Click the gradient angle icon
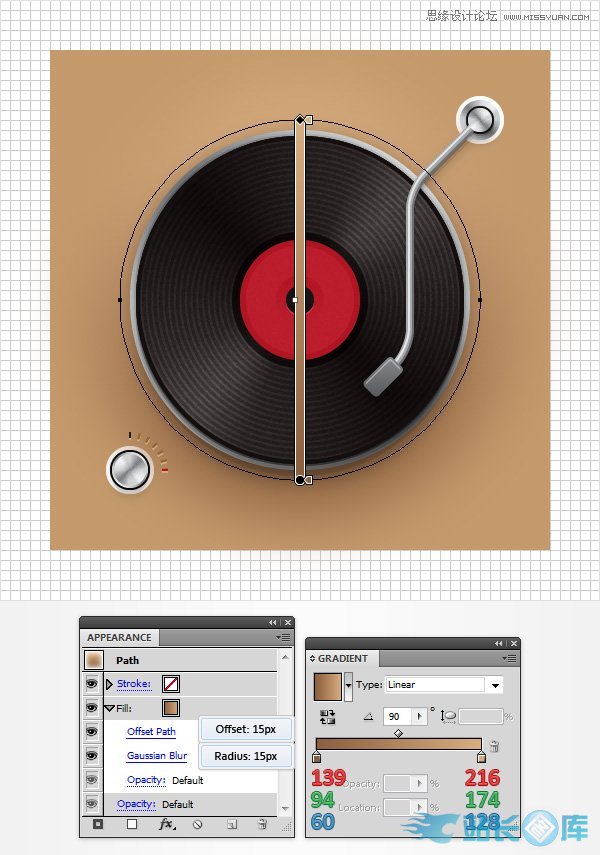 [369, 716]
